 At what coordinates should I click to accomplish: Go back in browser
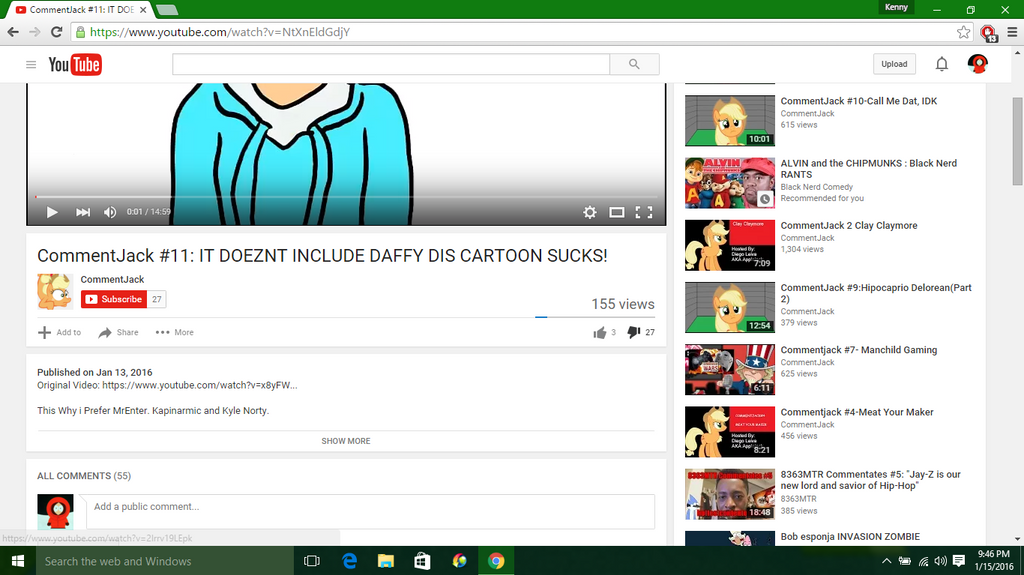click(13, 32)
